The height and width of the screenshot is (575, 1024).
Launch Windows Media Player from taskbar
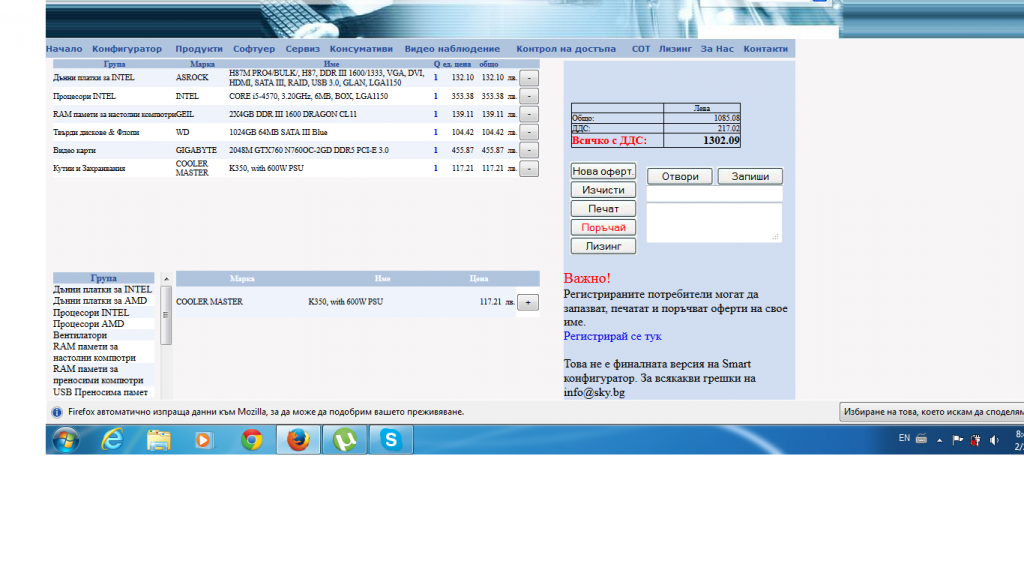[x=204, y=439]
